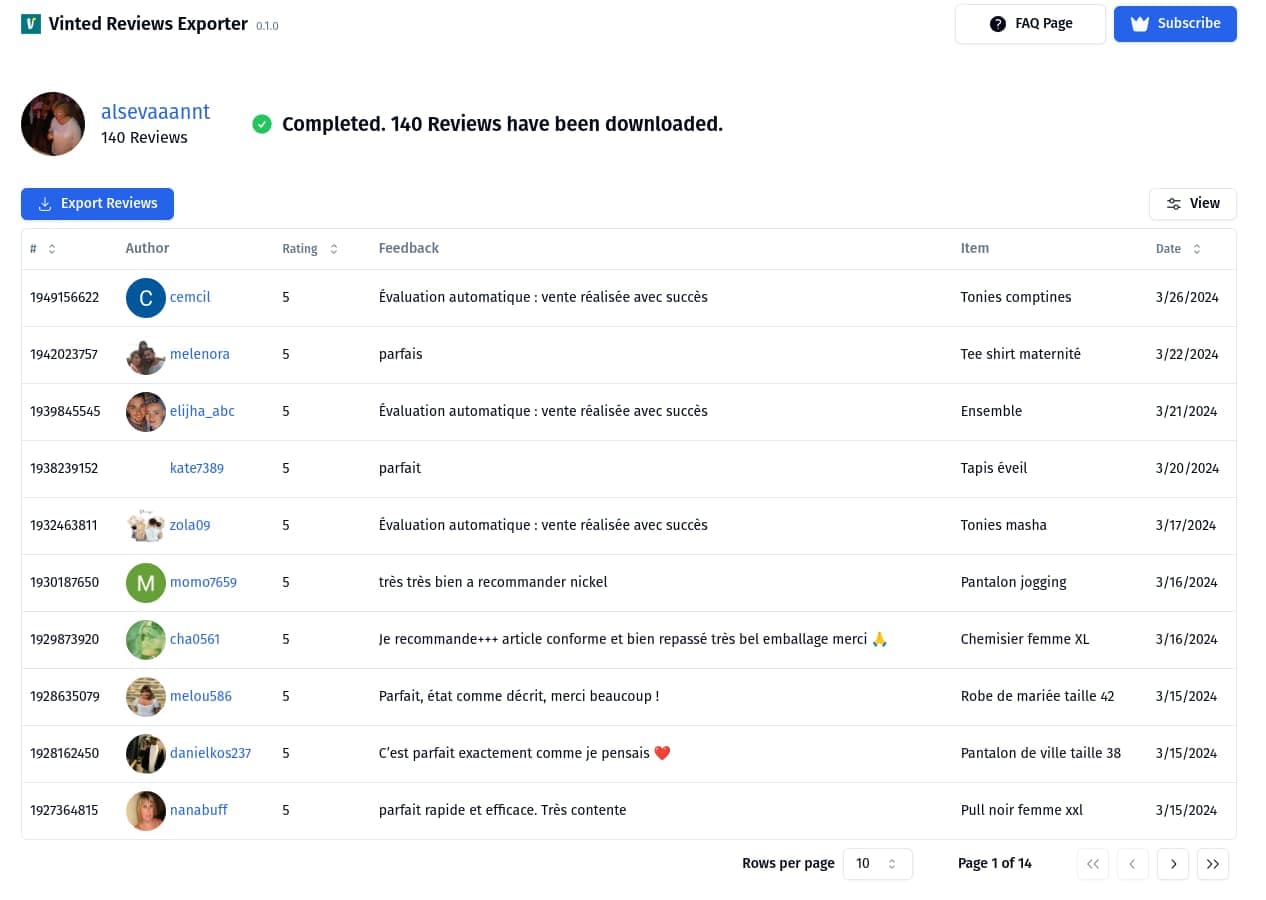Jump to the last page arrow

pos(1213,864)
